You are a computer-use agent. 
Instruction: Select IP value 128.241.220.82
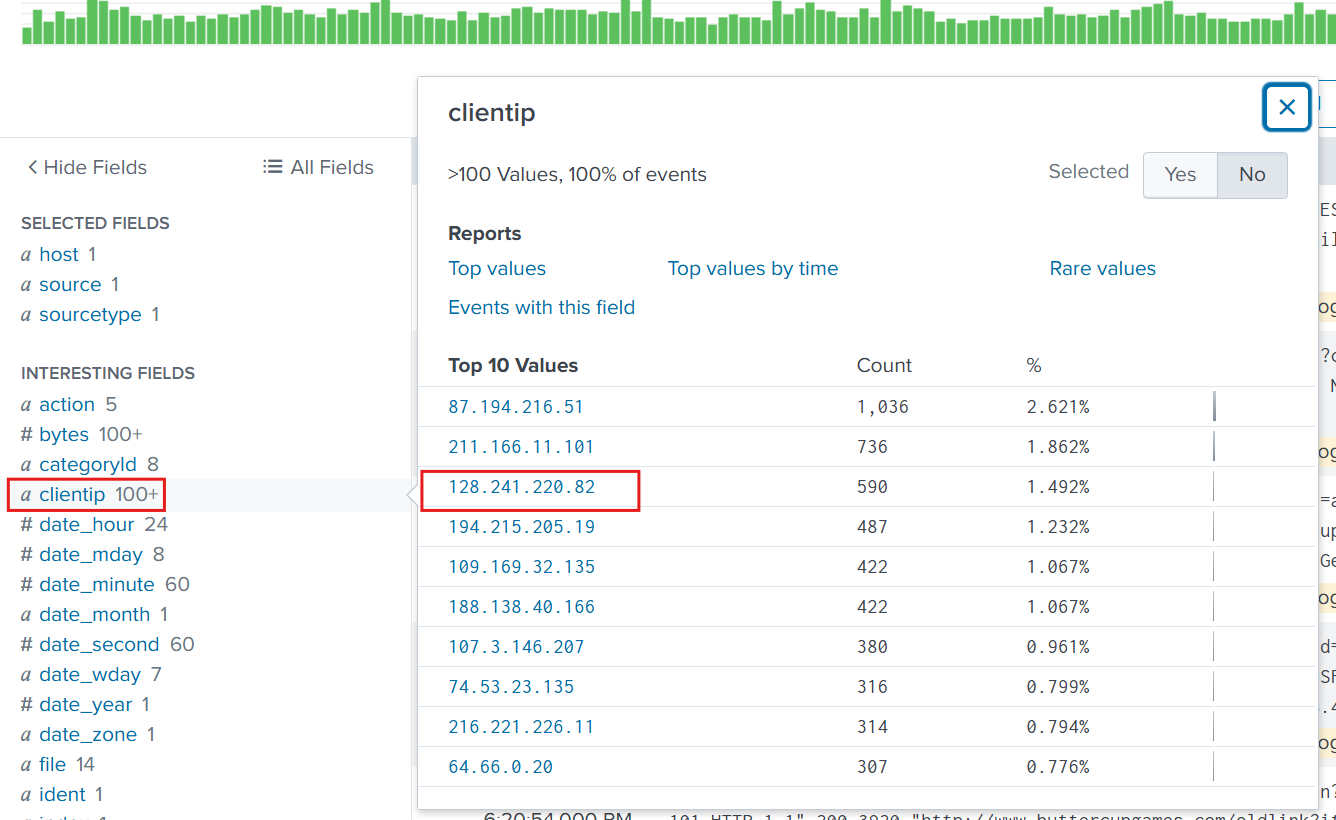point(521,487)
